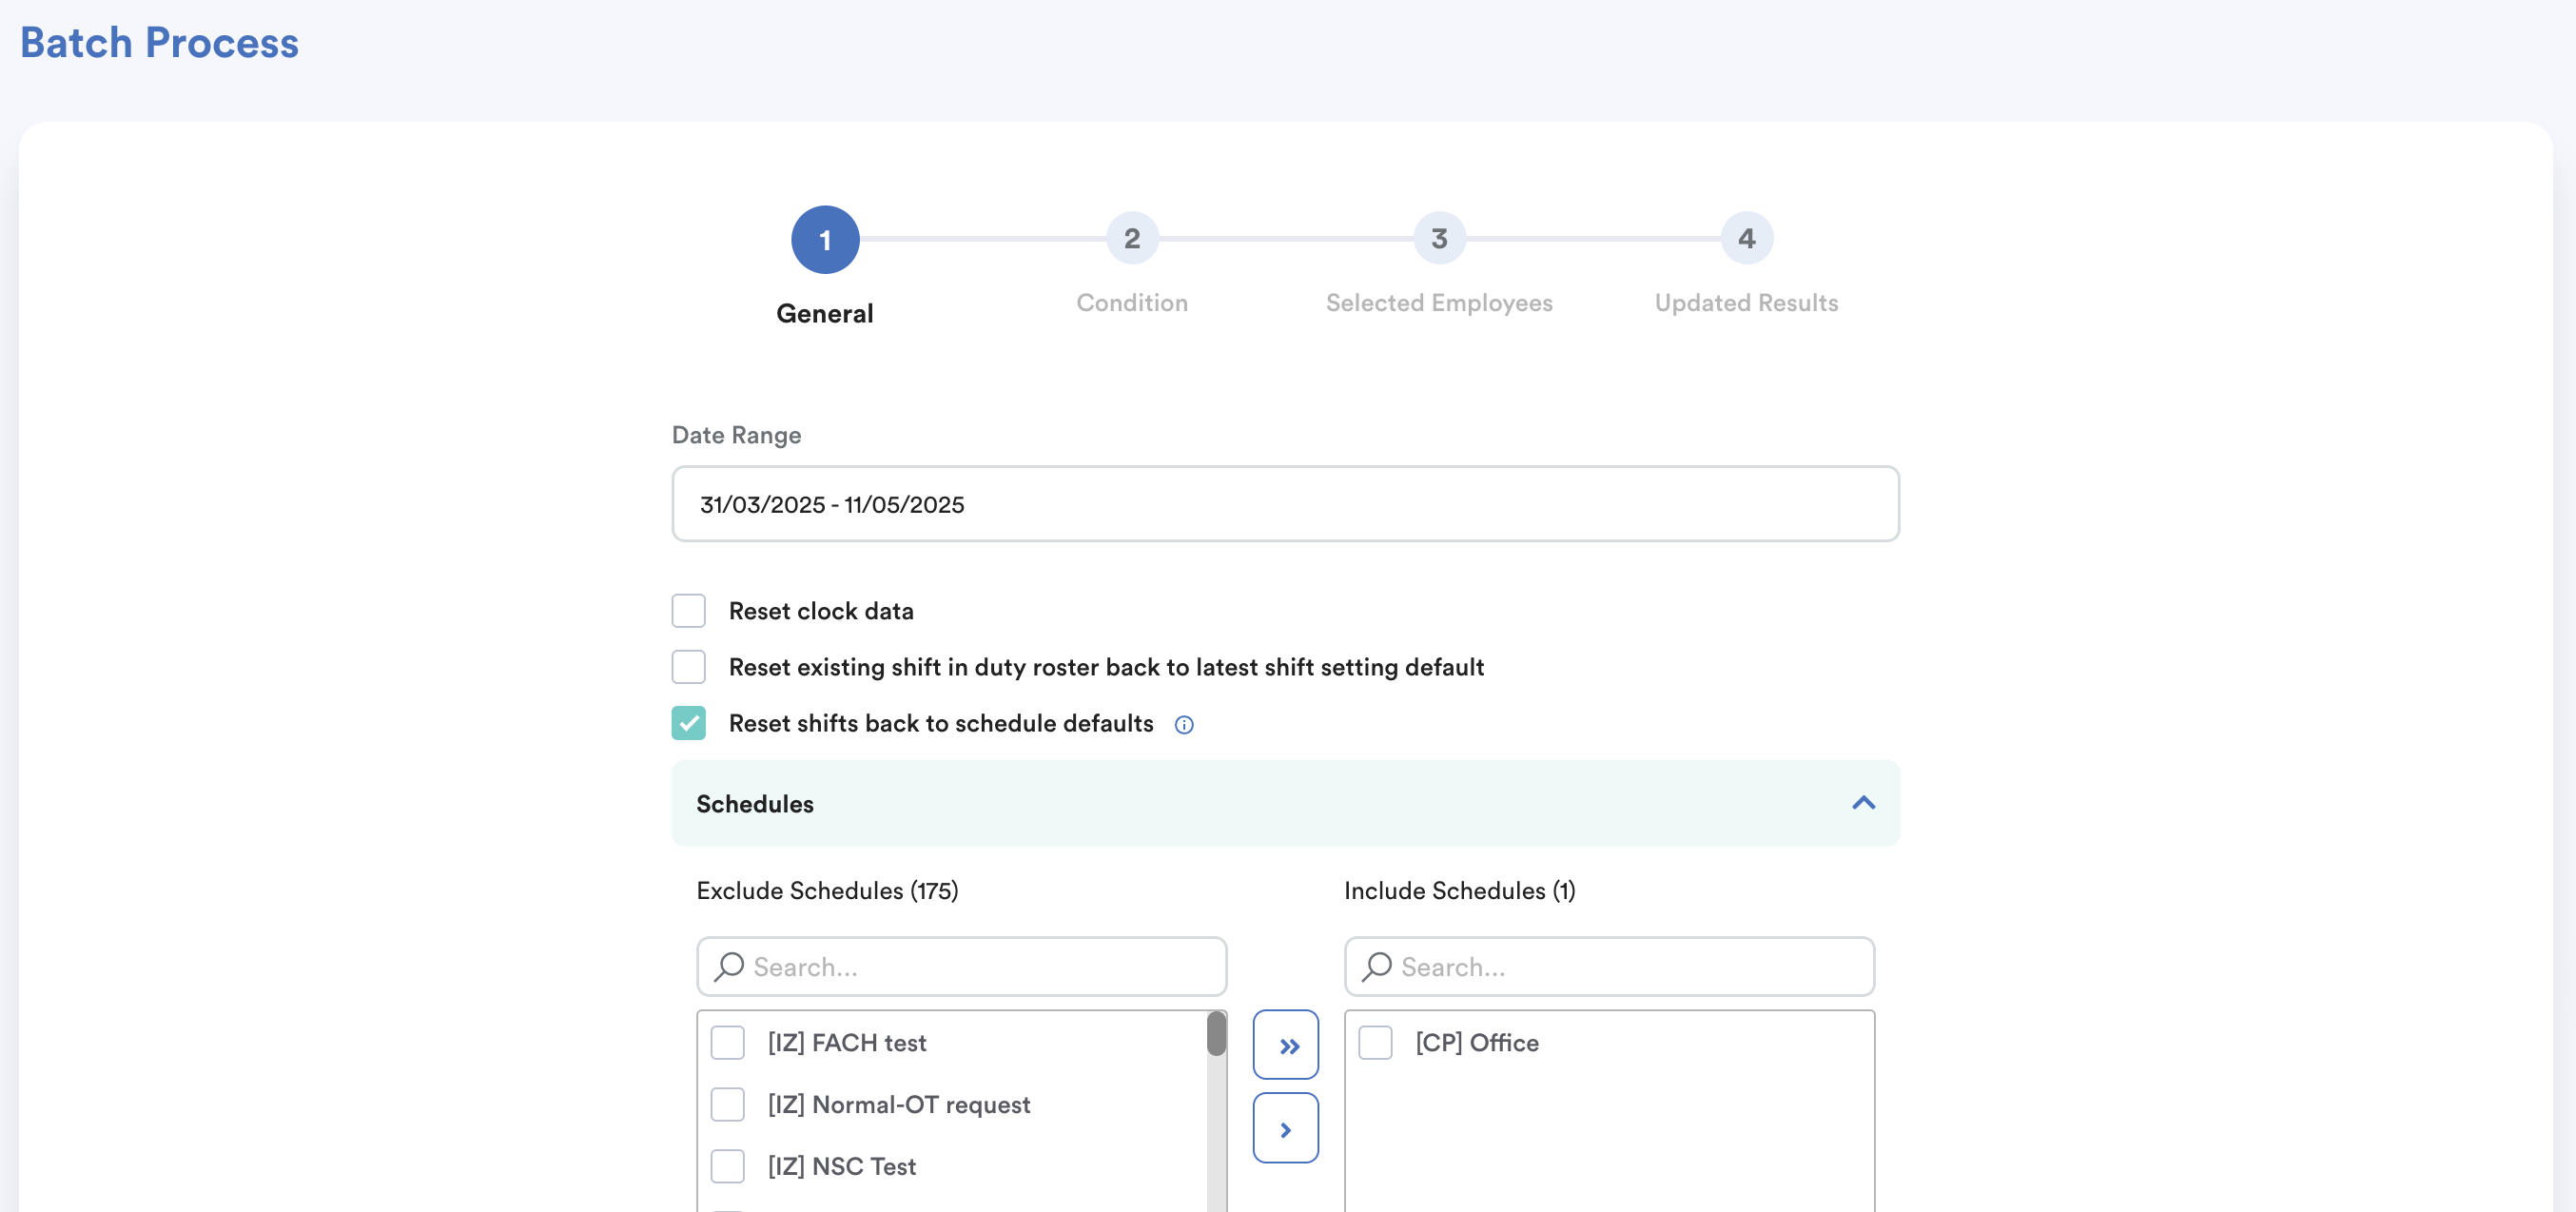
Task: Click the single chevron move-right button
Action: [x=1286, y=1129]
